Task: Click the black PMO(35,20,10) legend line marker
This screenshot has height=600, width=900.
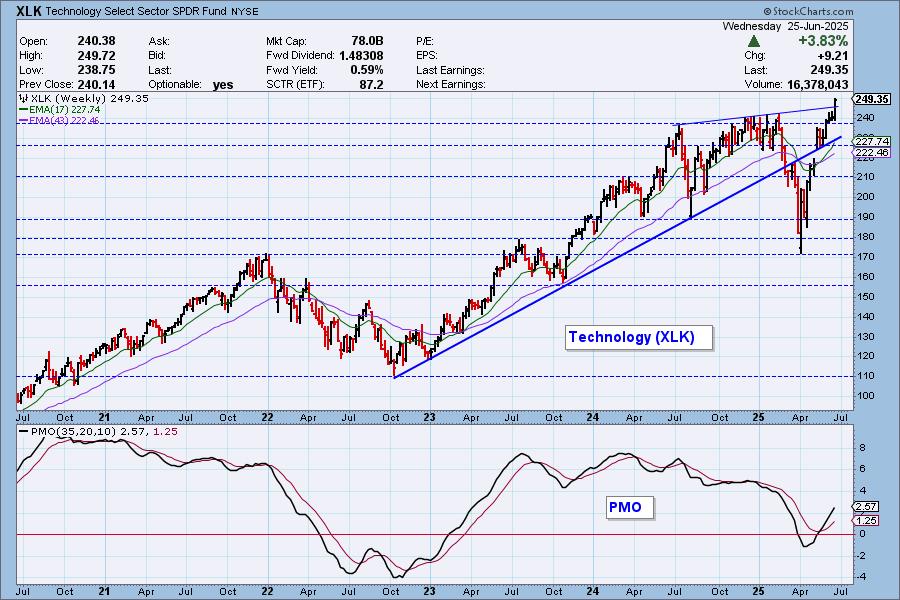Action: (24, 432)
